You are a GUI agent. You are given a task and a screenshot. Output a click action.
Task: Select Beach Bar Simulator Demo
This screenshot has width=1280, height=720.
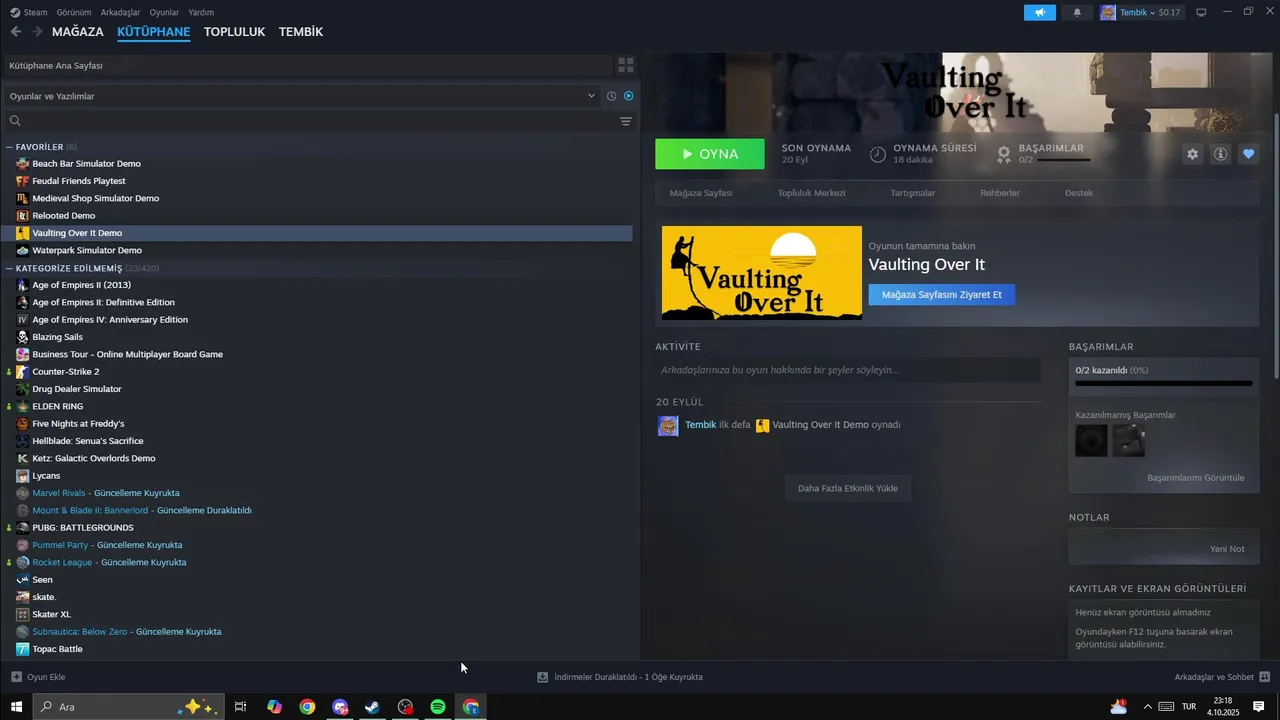pyautogui.click(x=86, y=163)
